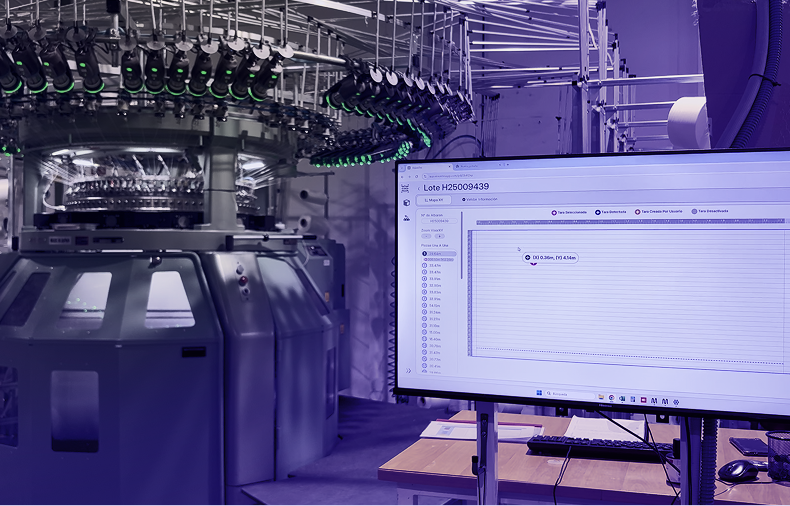Switch to the Mapa XY tab
This screenshot has height=506, width=790.
point(433,200)
